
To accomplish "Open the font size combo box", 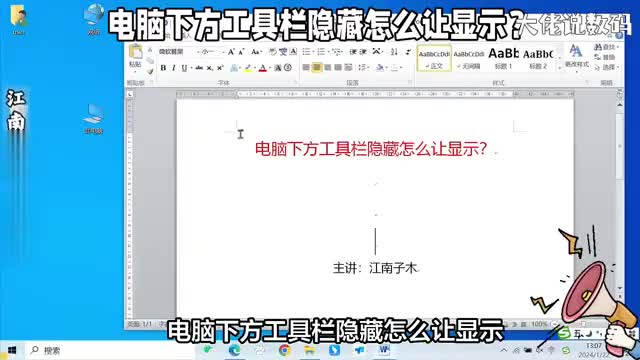I will pyautogui.click(x=213, y=52).
